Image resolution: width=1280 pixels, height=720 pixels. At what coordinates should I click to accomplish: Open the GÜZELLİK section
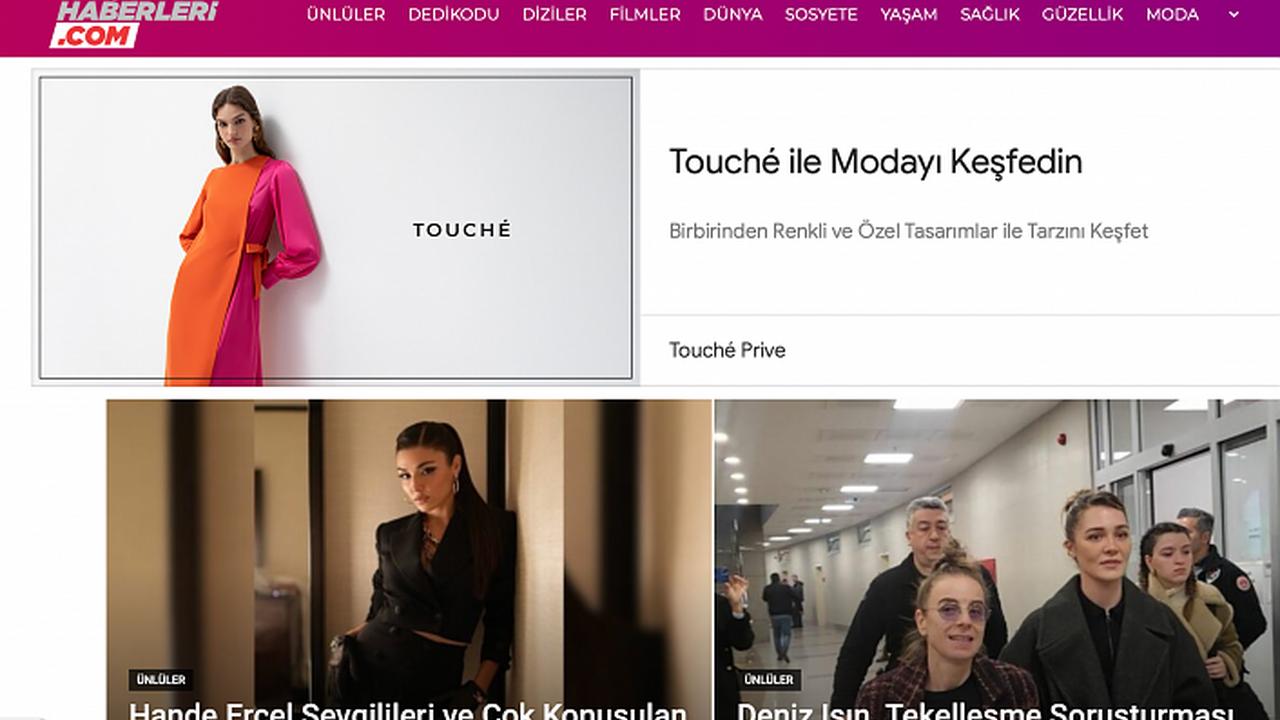tap(1083, 15)
